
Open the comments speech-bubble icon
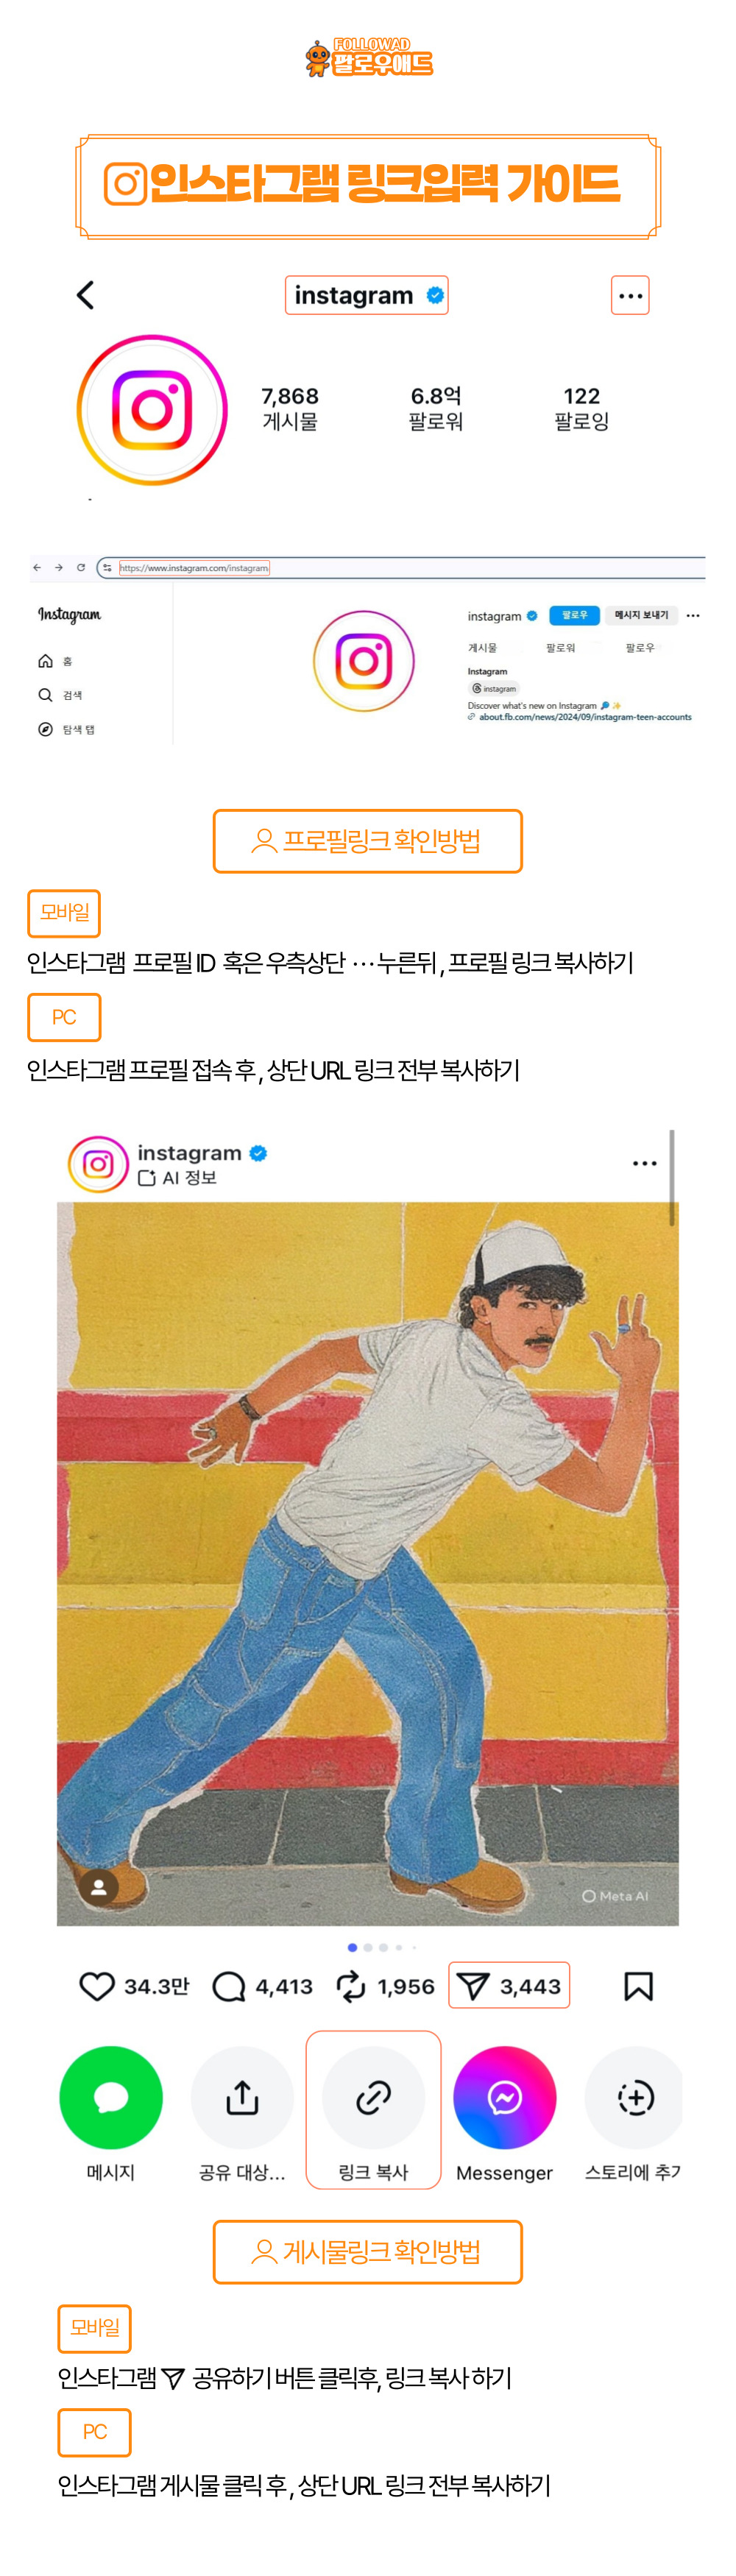click(229, 1986)
